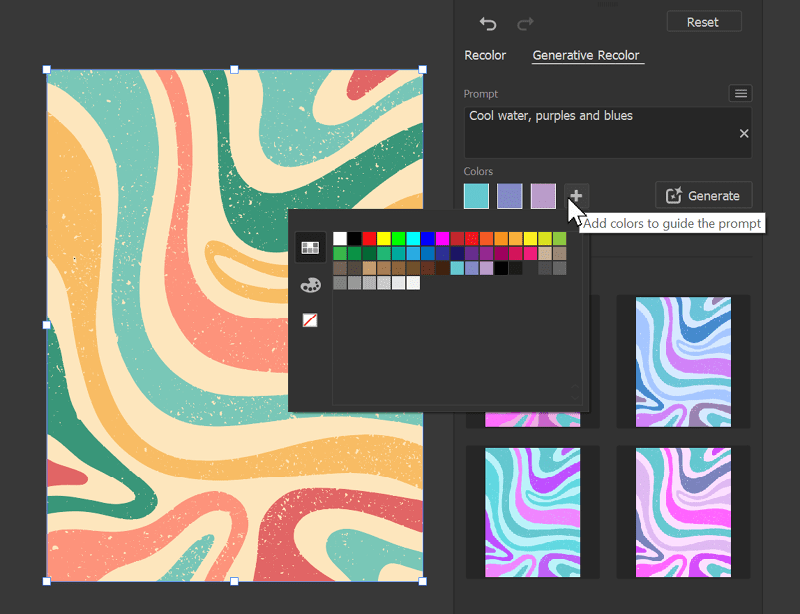Open the Prompt options menu icon

pos(741,93)
